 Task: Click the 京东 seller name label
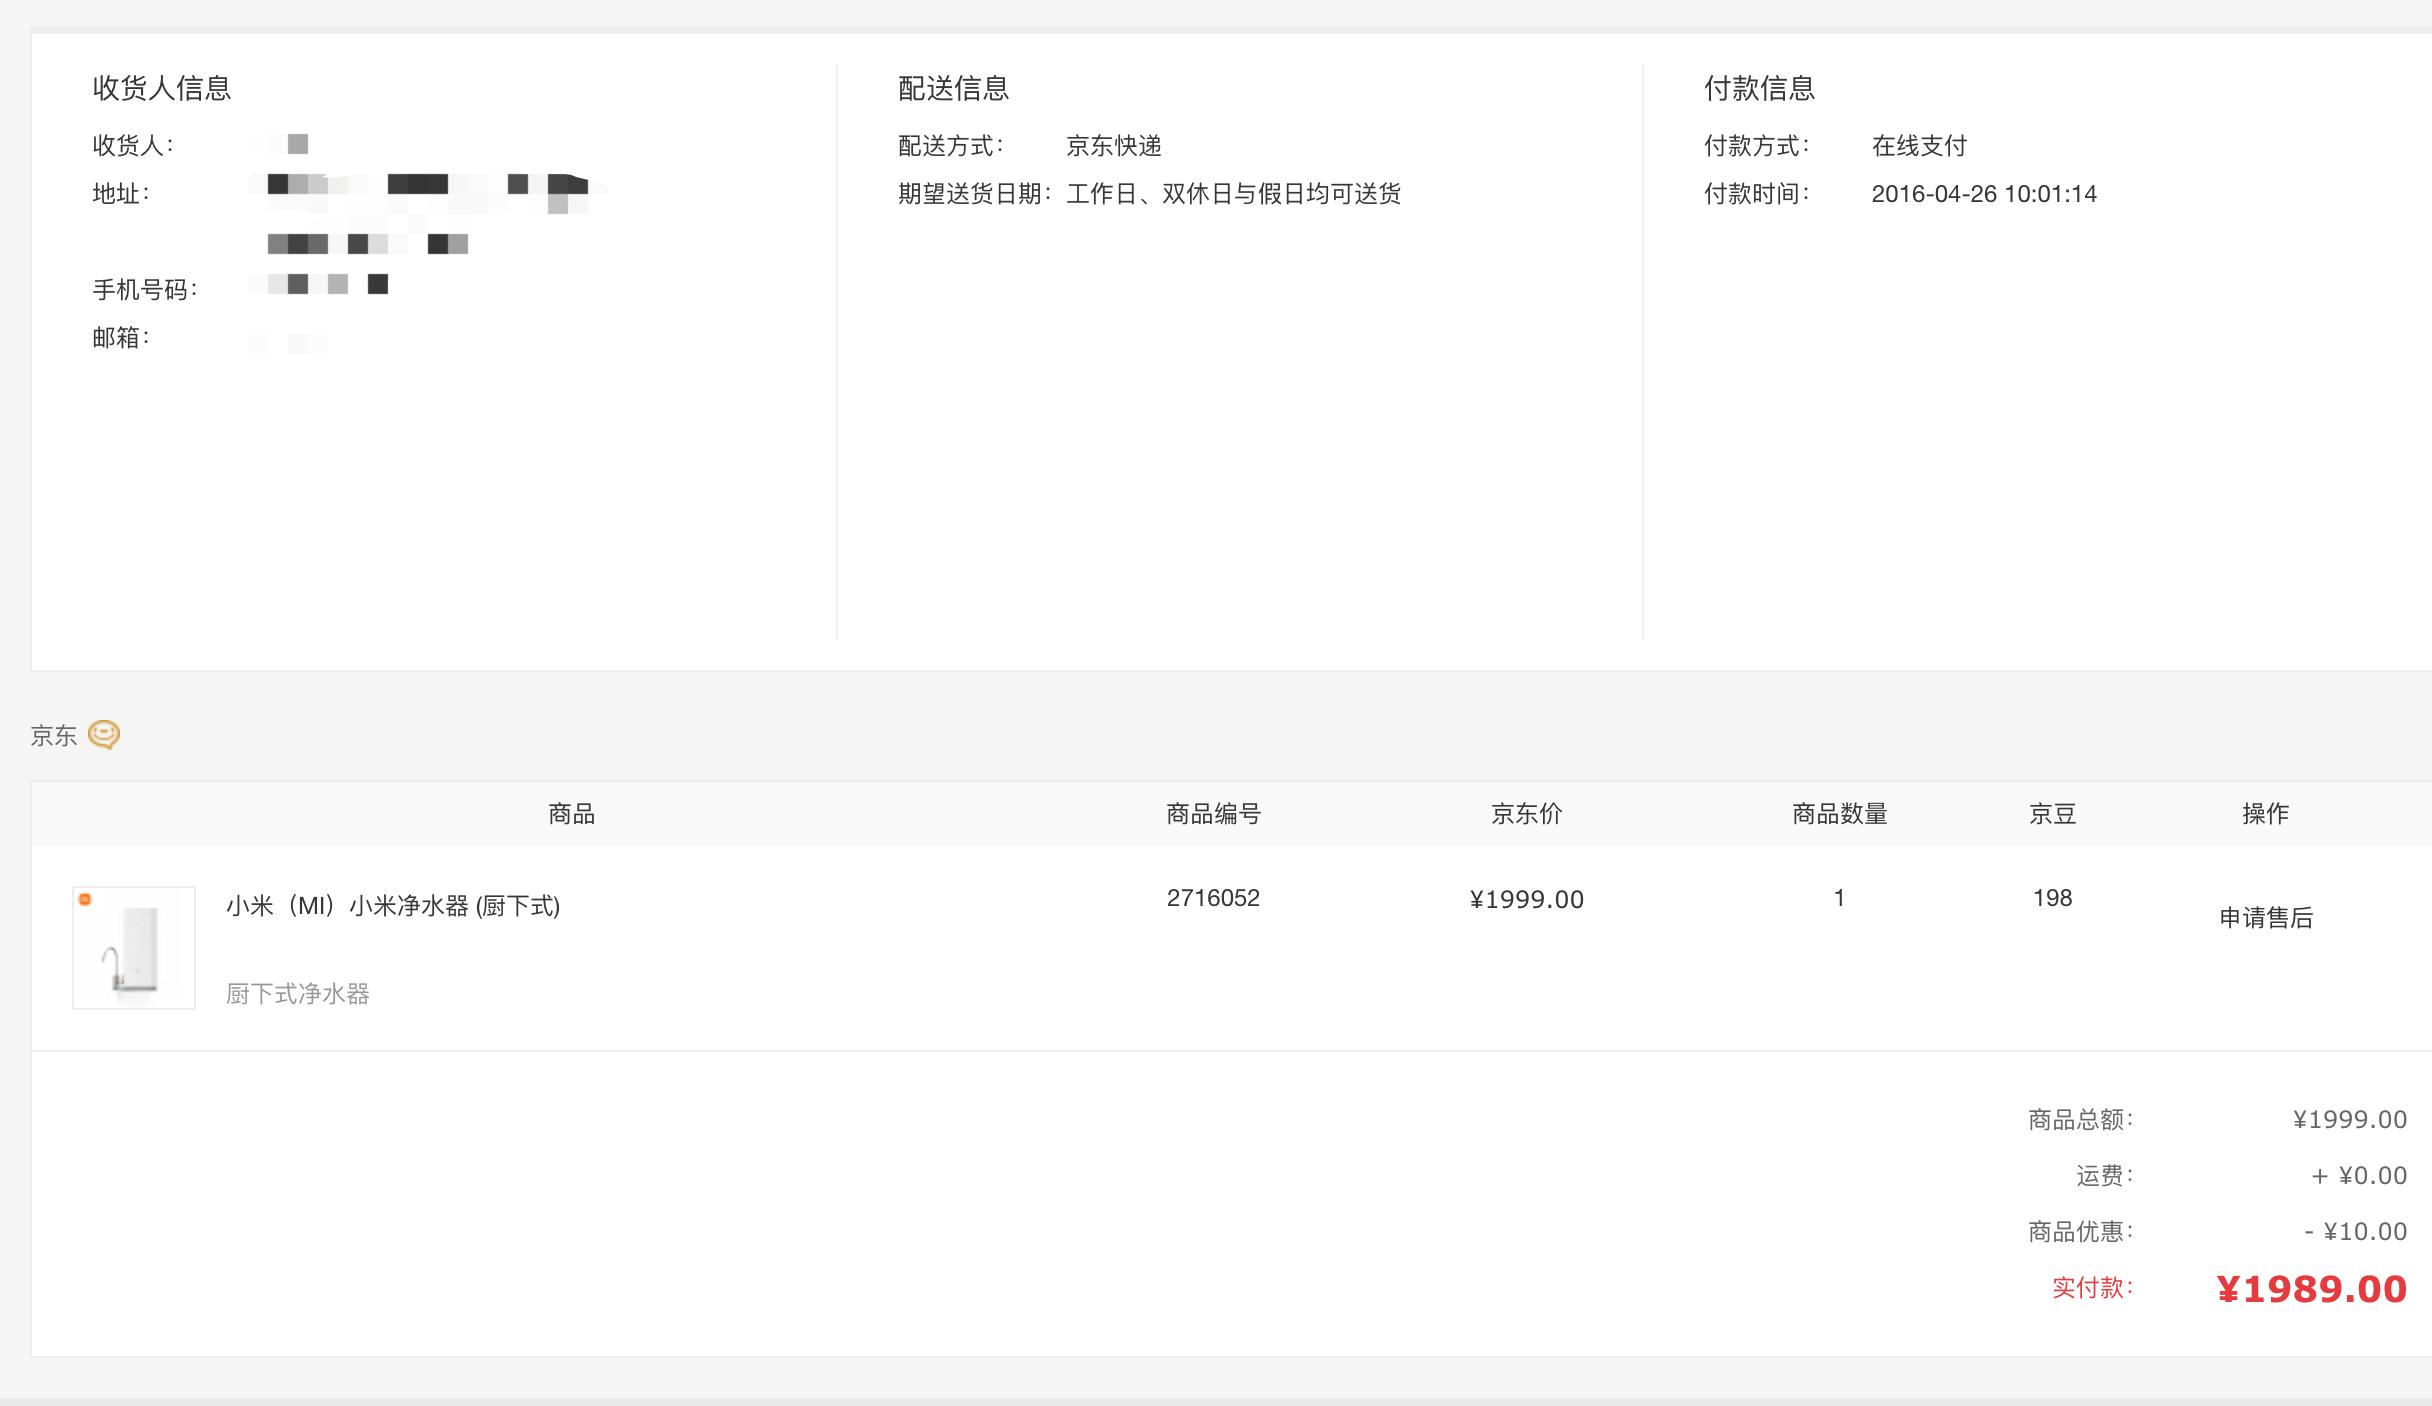[x=54, y=737]
